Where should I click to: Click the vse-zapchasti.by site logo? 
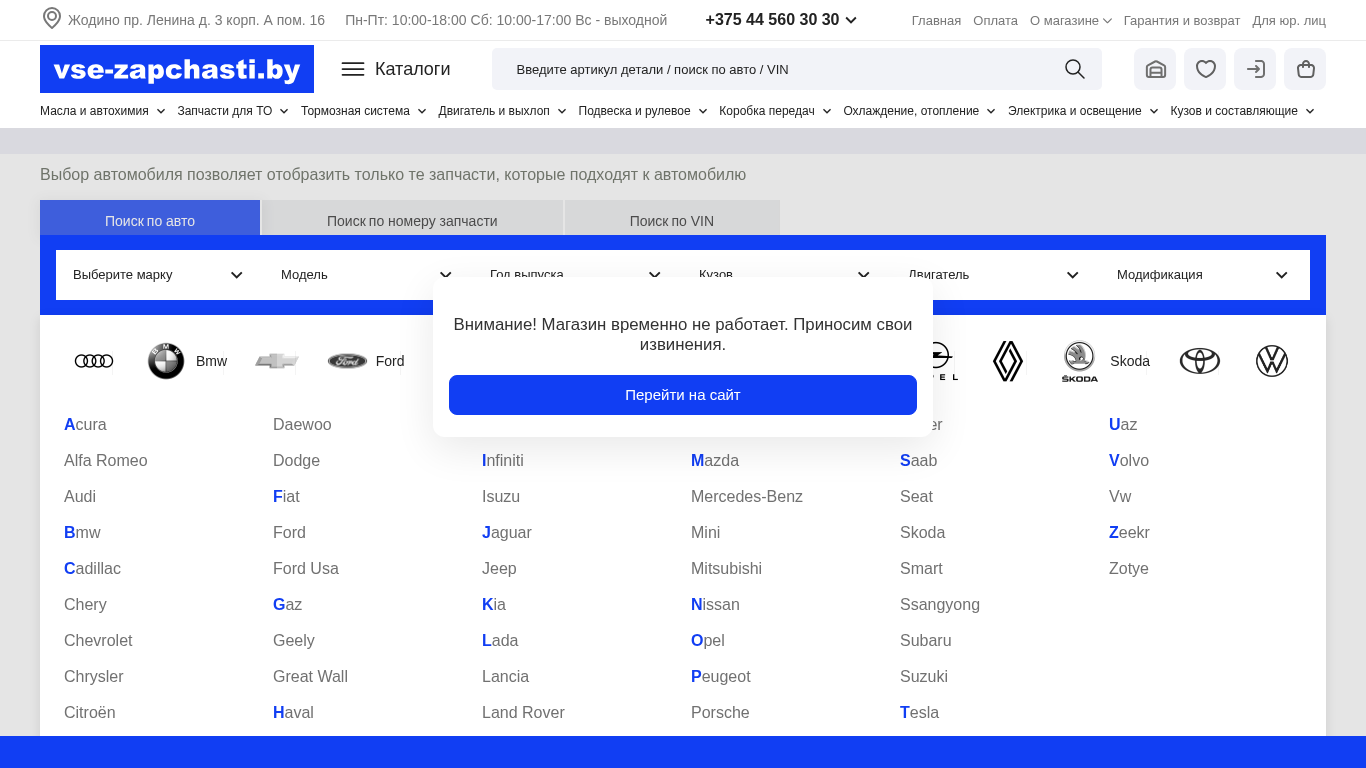click(177, 69)
